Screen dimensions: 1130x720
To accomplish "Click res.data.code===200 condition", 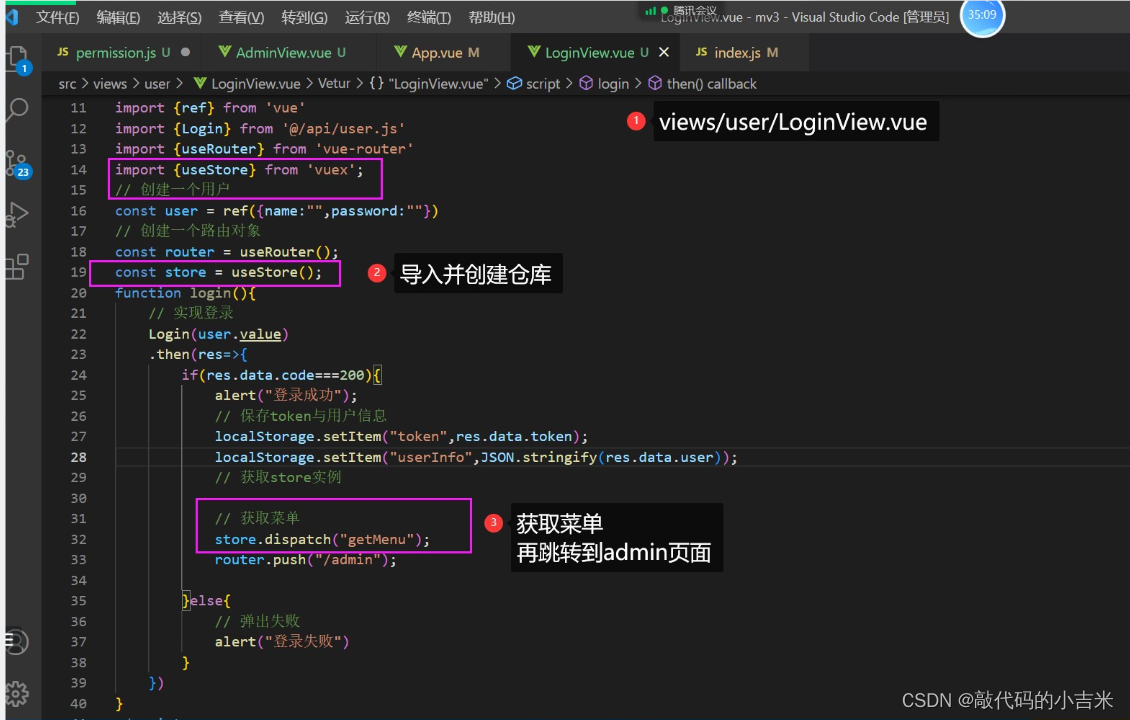I will pos(285,375).
